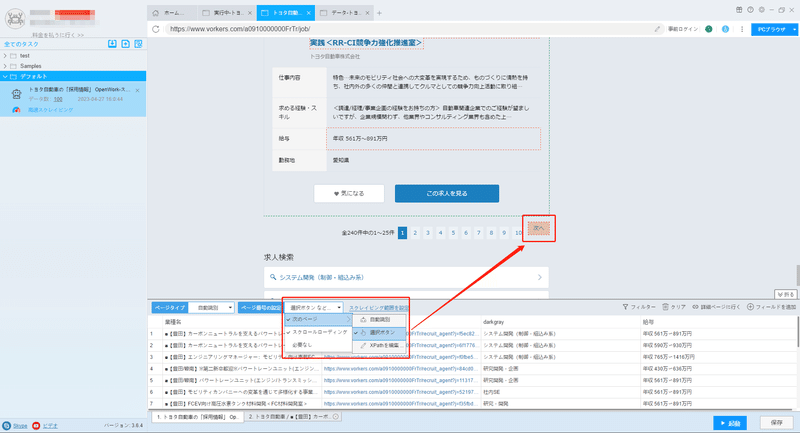The width and height of the screenshot is (800, 433).
Task: Select 自動識別 in the submenu
Action: (x=380, y=320)
